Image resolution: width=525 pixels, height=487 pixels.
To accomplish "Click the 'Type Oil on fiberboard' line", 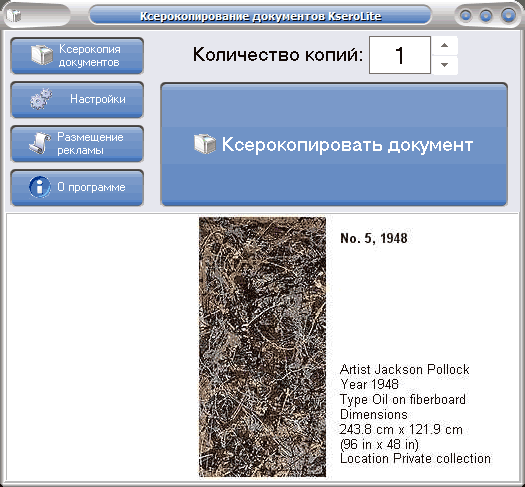I will 403,399.
